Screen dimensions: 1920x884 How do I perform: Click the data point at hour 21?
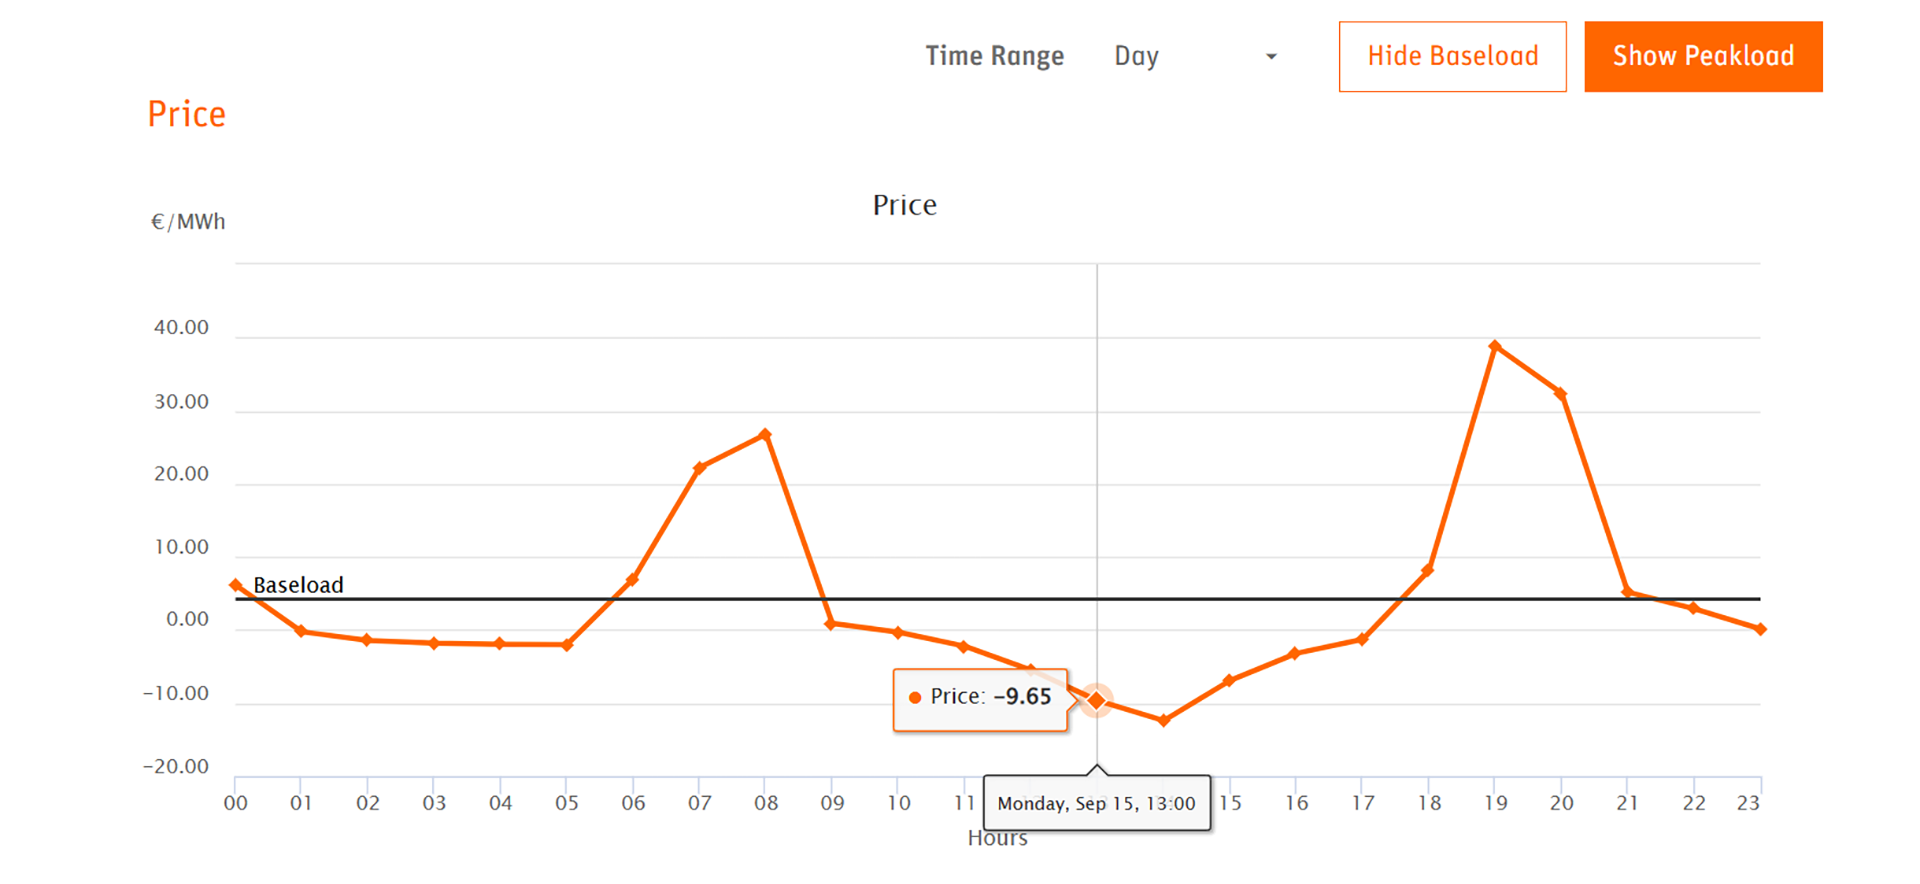coord(1627,592)
